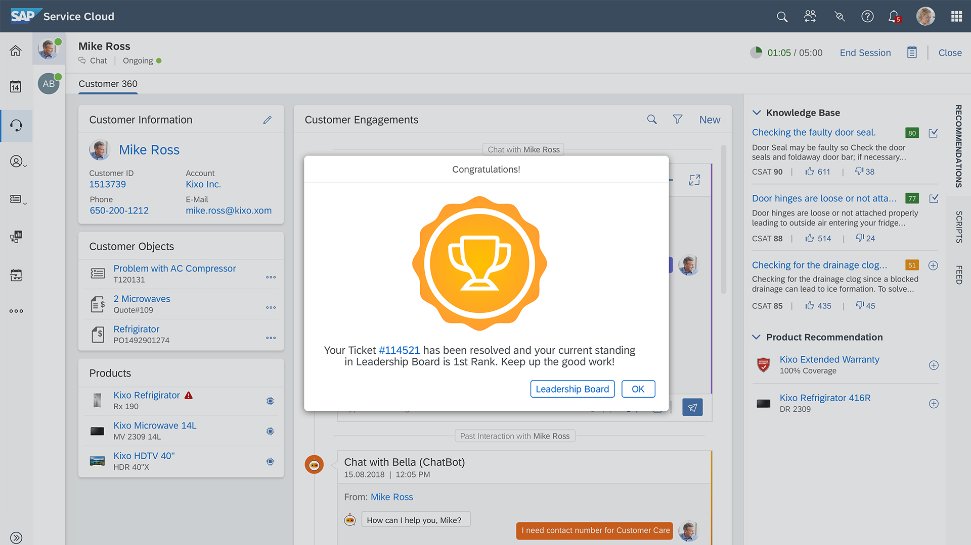Click ticket #114521 link in dialog

coord(399,351)
